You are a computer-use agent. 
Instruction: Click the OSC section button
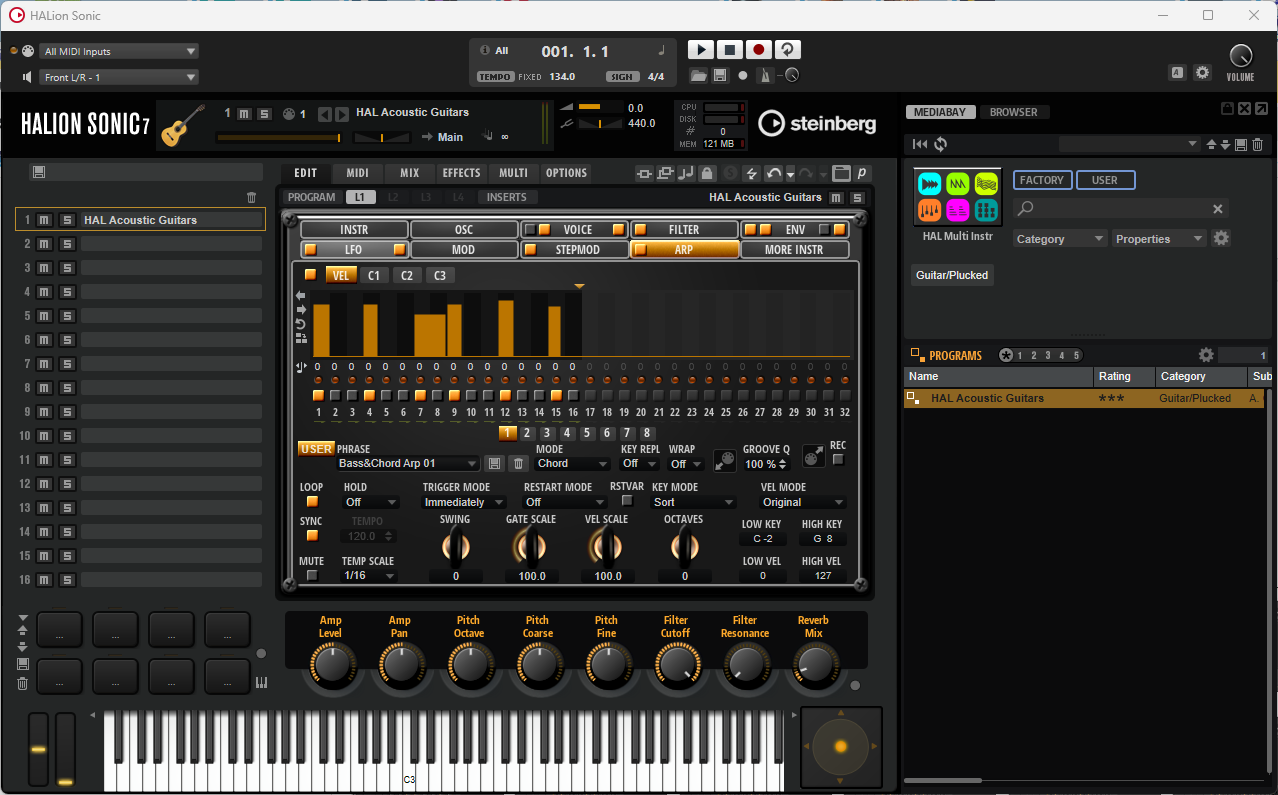point(464,230)
